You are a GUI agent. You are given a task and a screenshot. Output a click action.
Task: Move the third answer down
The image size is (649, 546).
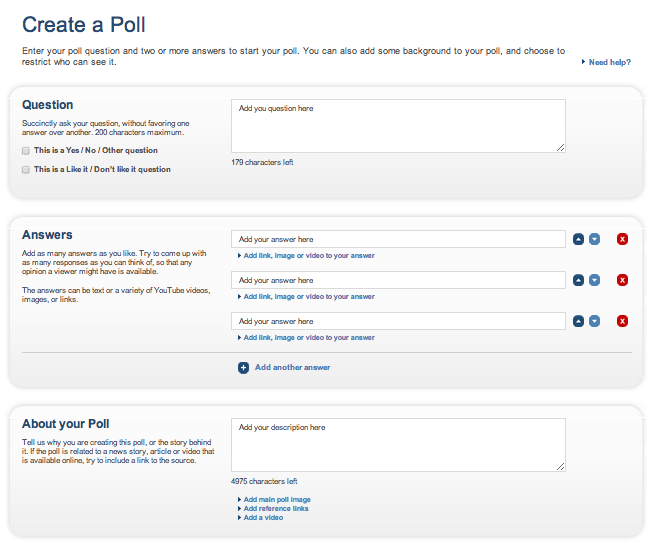[x=594, y=321]
